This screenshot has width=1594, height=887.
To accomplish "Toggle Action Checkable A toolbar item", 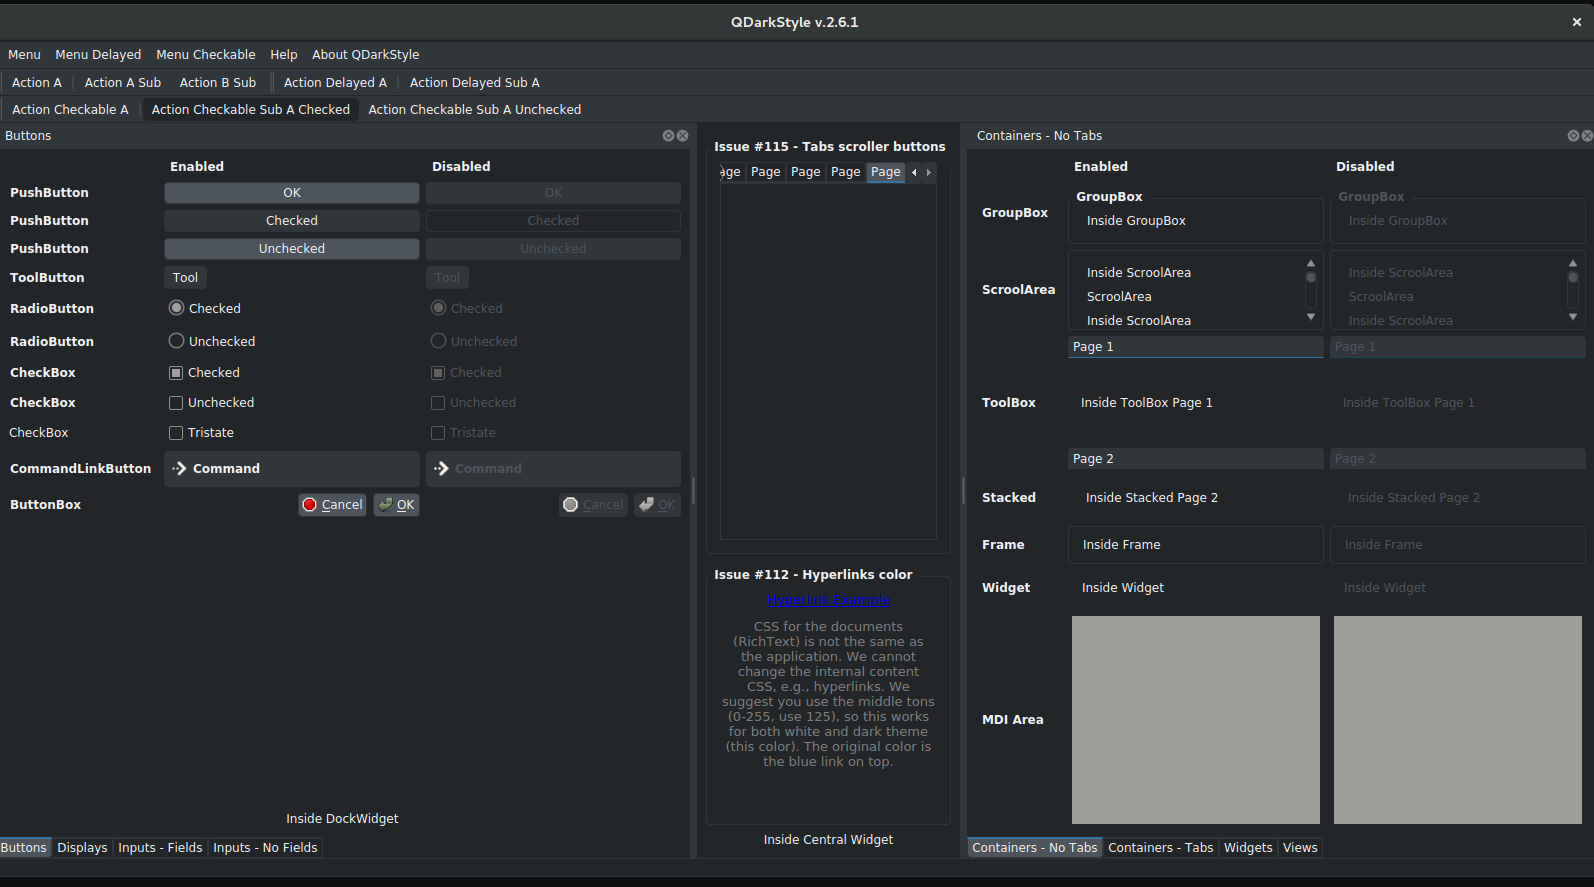I will tap(70, 110).
